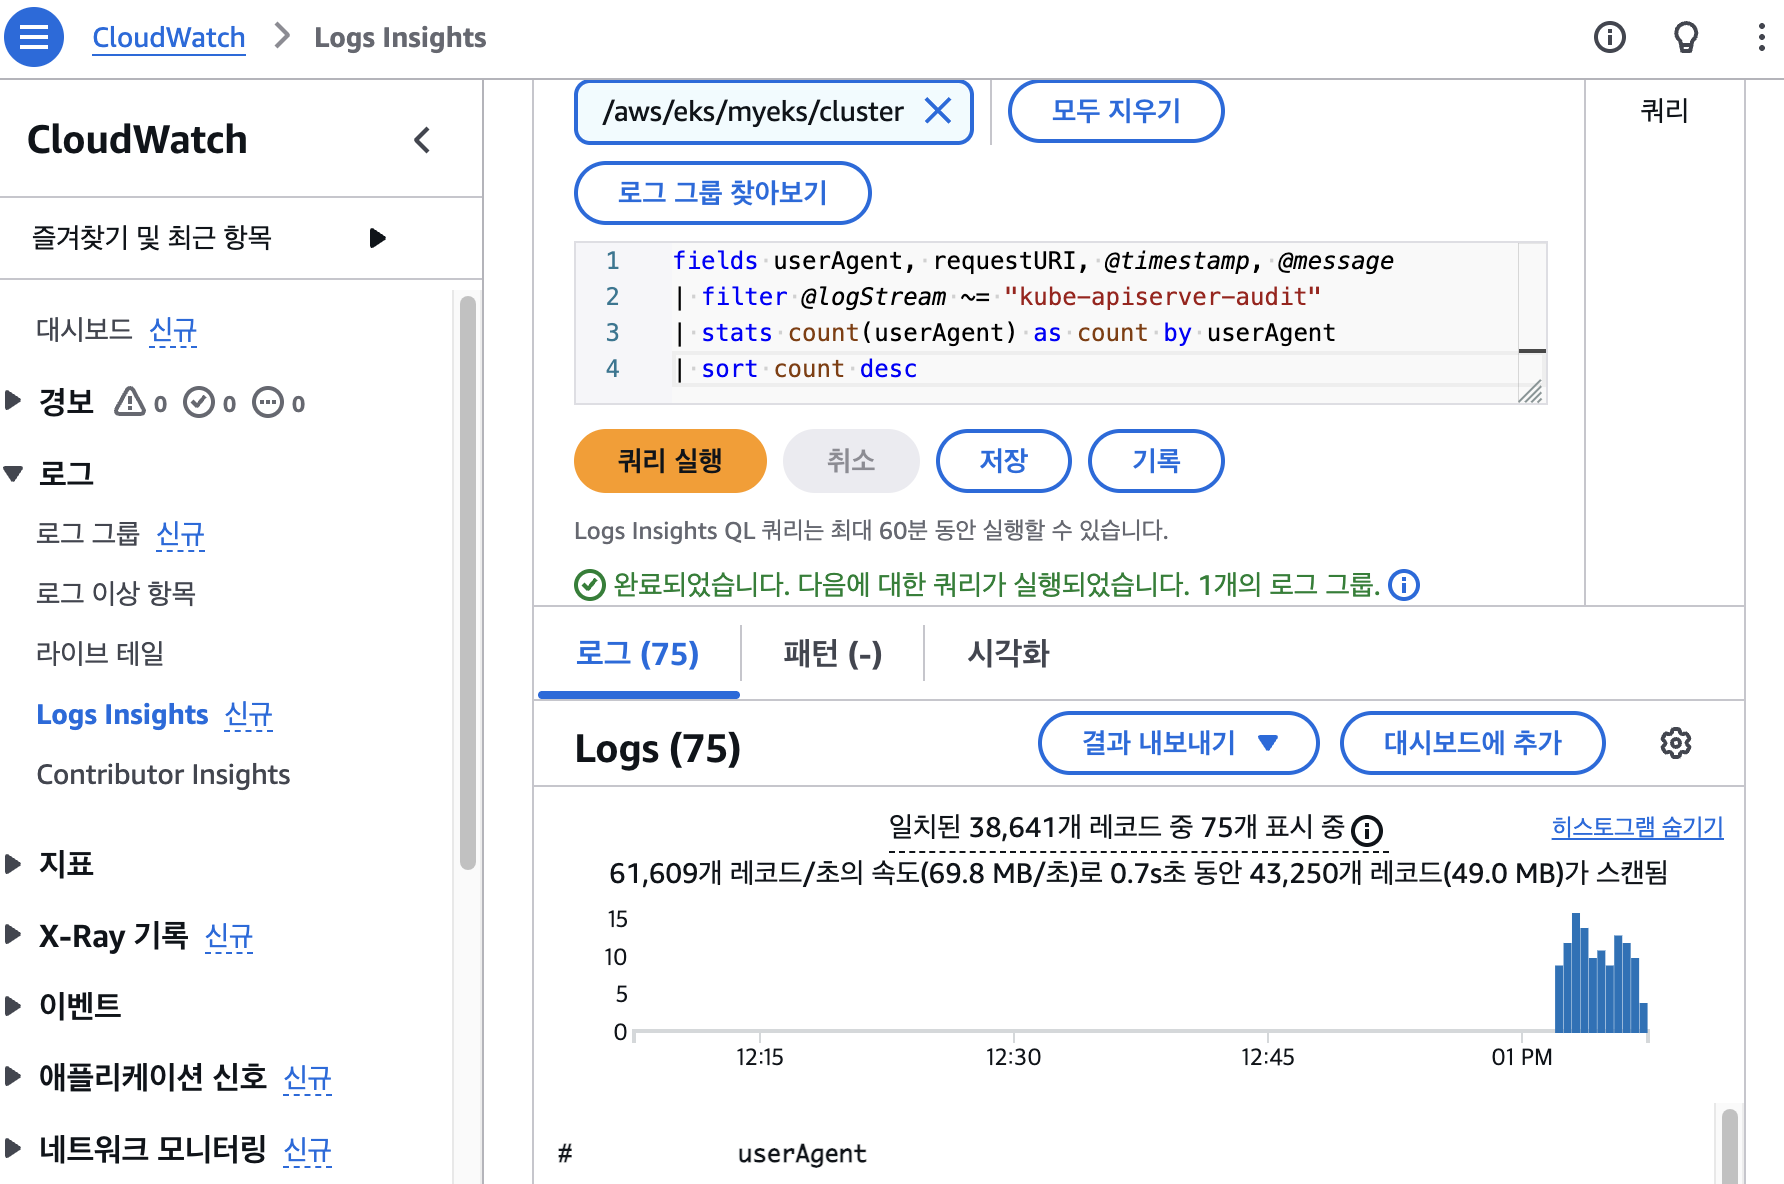Click the userAgent column header
This screenshot has height=1184, width=1784.
802,1154
